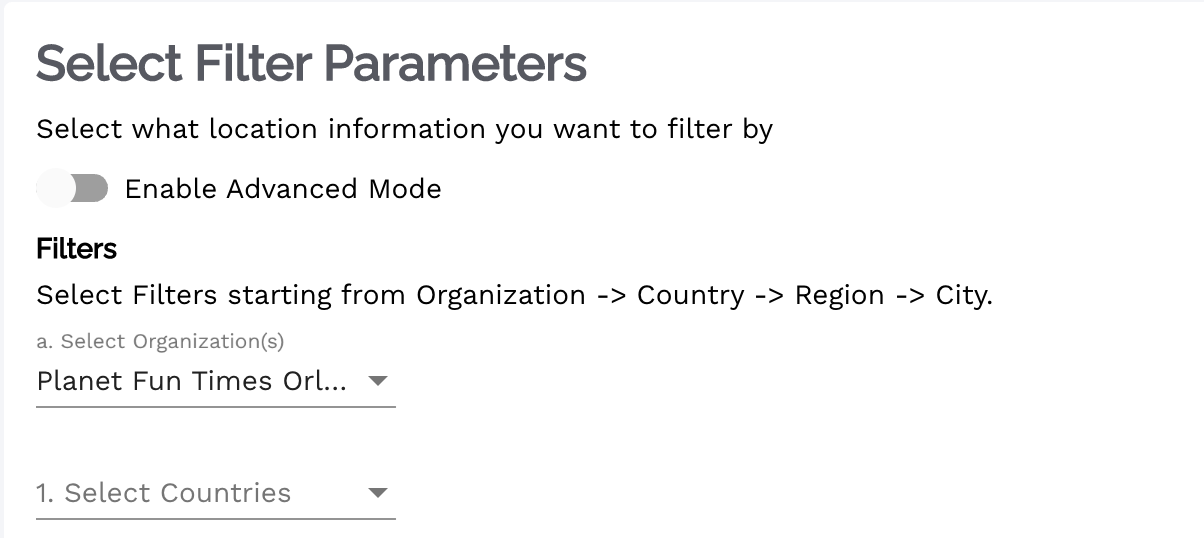Expand the organization dropdown arrow
1204x538 pixels.
[377, 381]
